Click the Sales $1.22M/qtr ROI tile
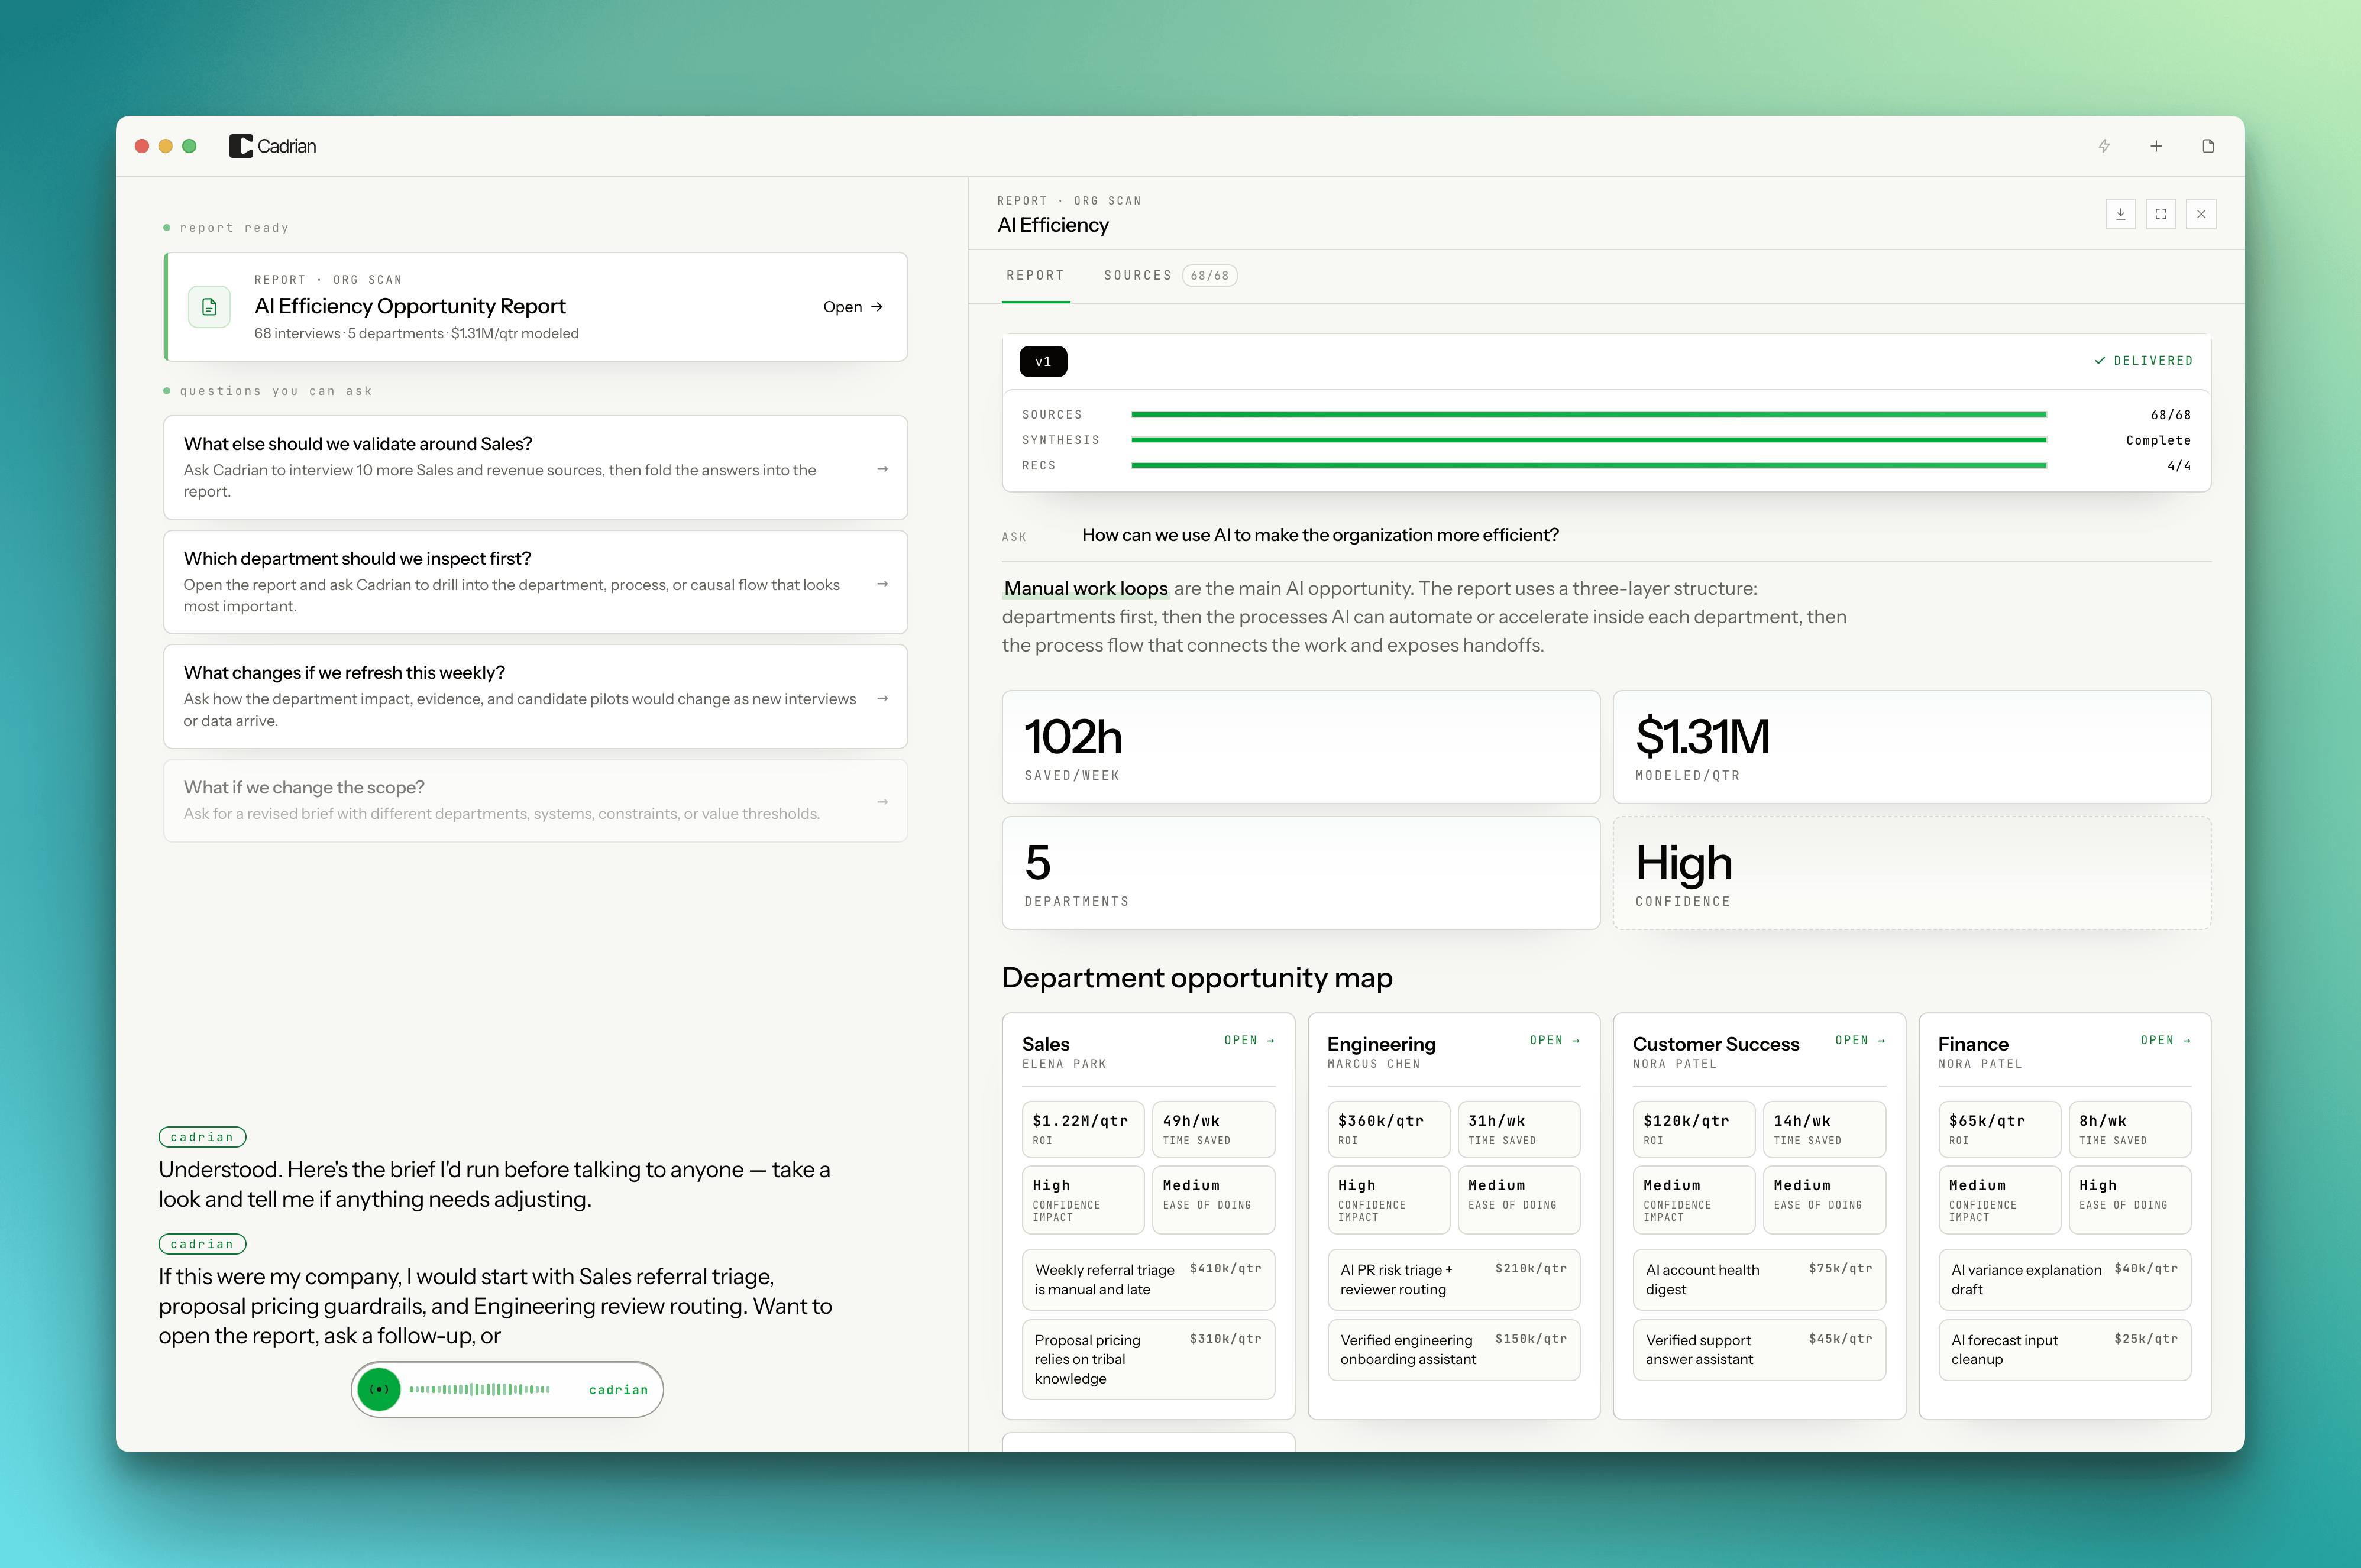Viewport: 2361px width, 1568px height. coord(1083,1129)
